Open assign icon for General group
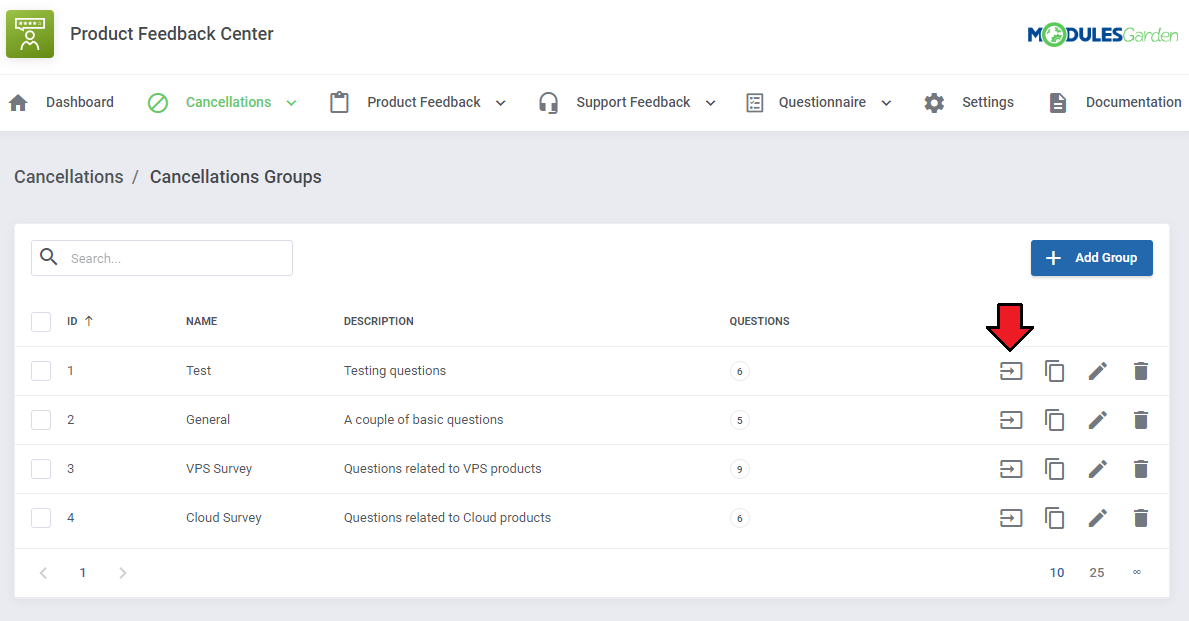This screenshot has height=621, width=1189. click(1011, 420)
